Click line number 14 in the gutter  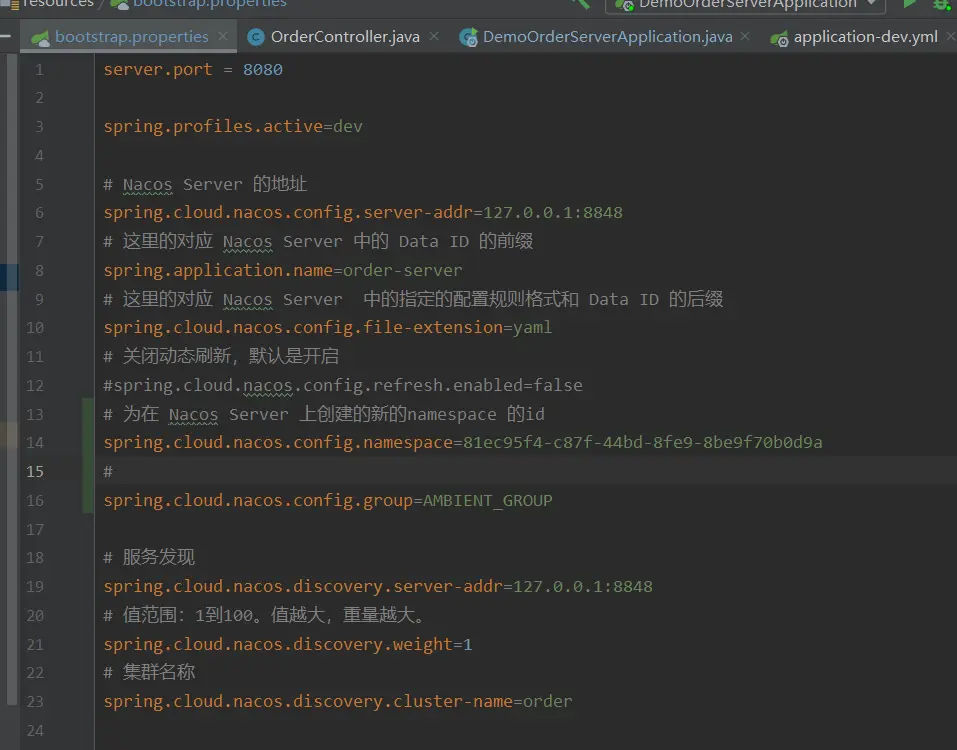click(35, 443)
